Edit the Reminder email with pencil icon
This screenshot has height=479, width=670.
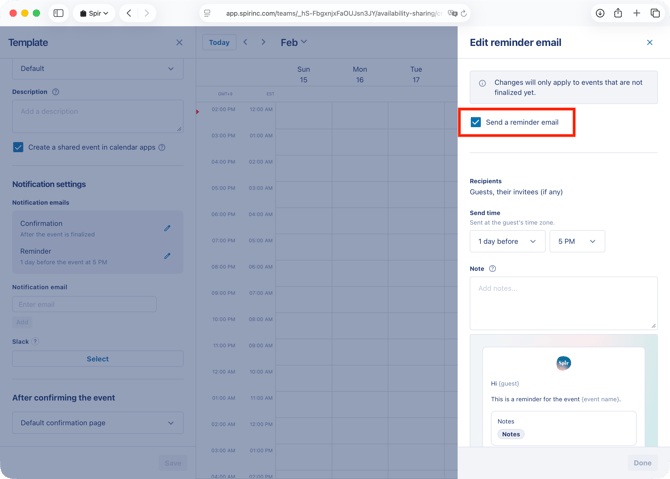(x=167, y=256)
